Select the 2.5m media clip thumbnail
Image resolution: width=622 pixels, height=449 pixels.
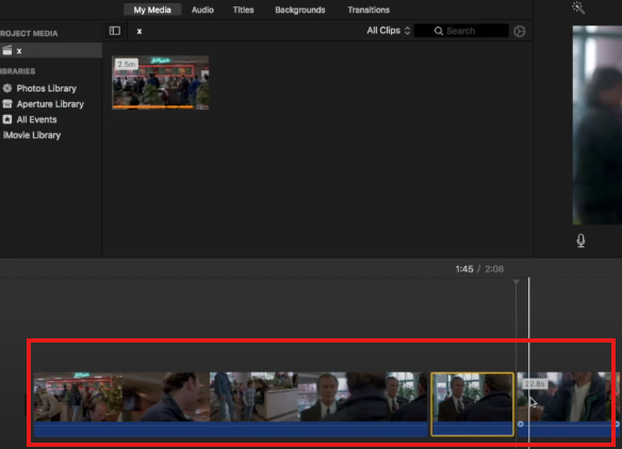[160, 83]
